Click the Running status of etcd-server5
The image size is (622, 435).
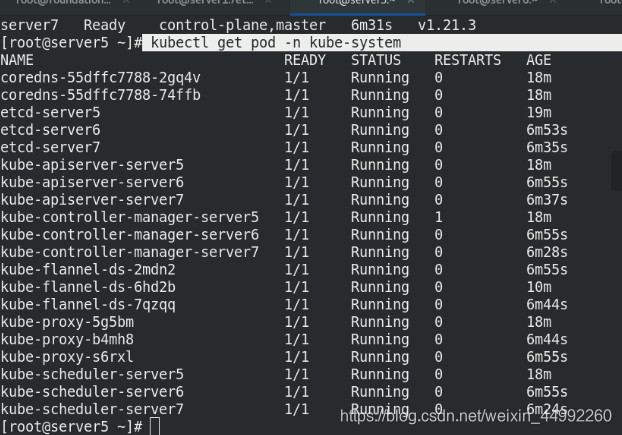380,113
